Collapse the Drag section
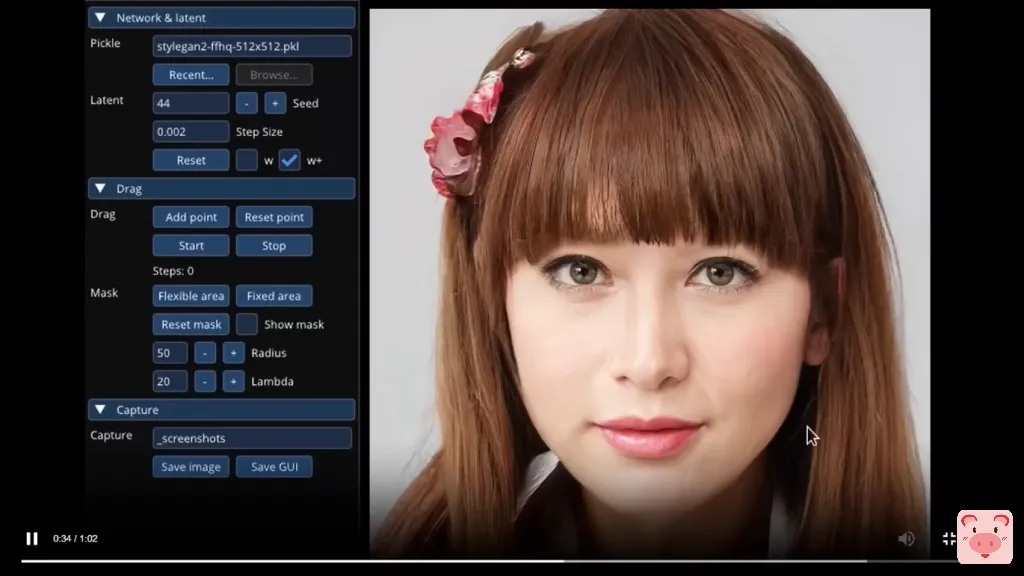 click(100, 189)
